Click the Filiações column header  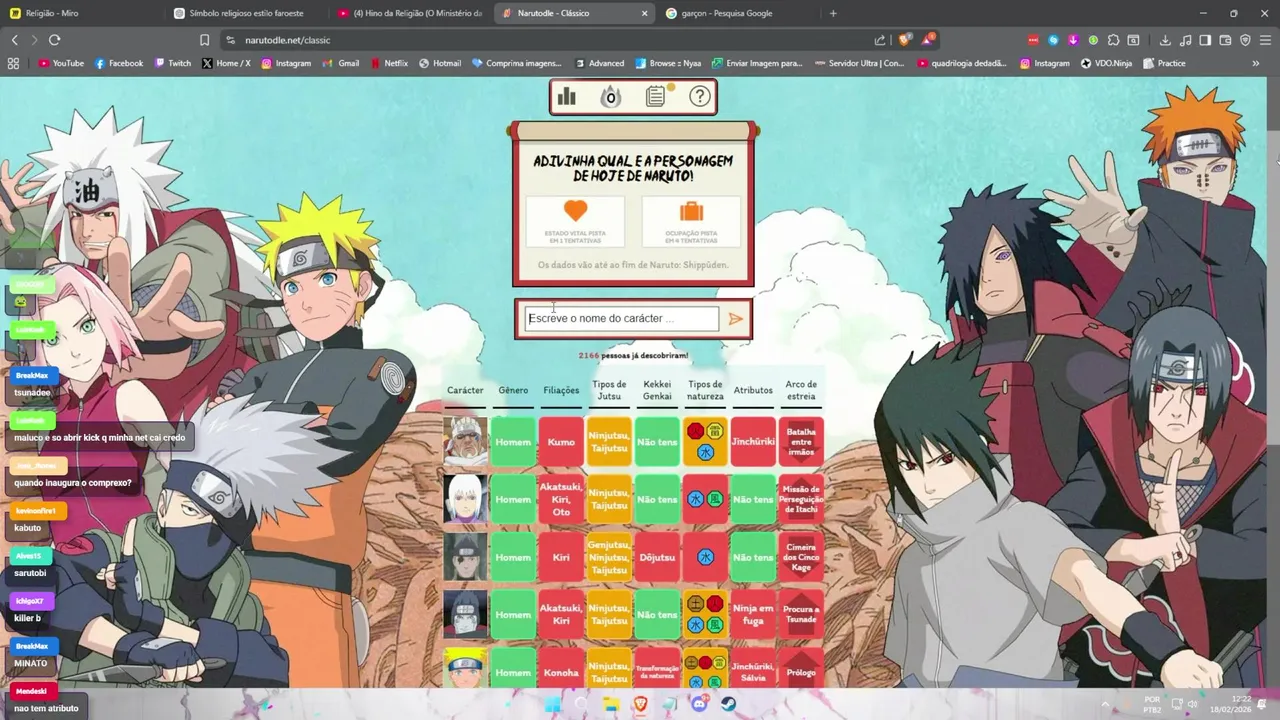point(561,390)
